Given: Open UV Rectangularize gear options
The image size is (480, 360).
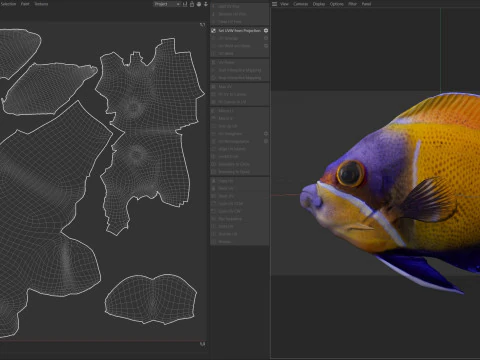Looking at the screenshot, I should coord(266,141).
